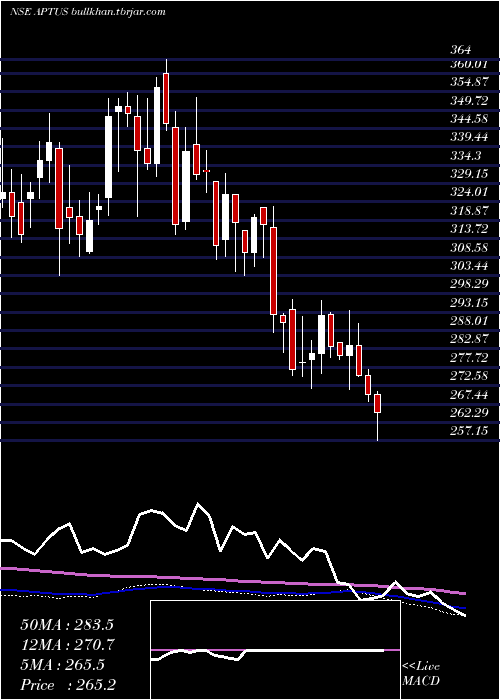
Task: Click the NSE APTUS bullkhan.tbrjar.com title text
Action: pyautogui.click(x=88, y=12)
